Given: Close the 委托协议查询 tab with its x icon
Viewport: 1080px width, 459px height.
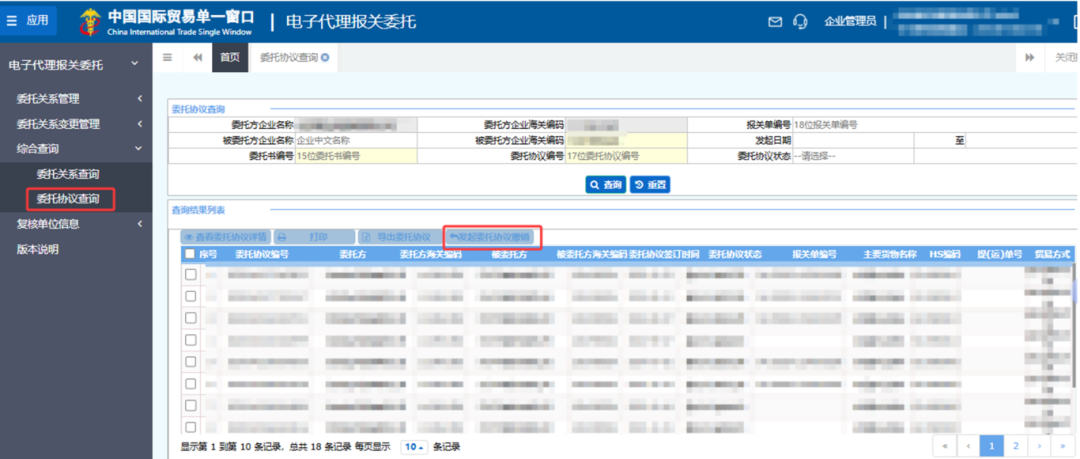Looking at the screenshot, I should 325,58.
